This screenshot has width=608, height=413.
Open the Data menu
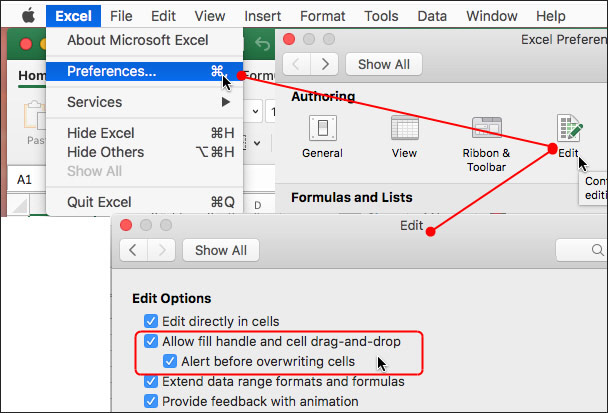pos(432,16)
